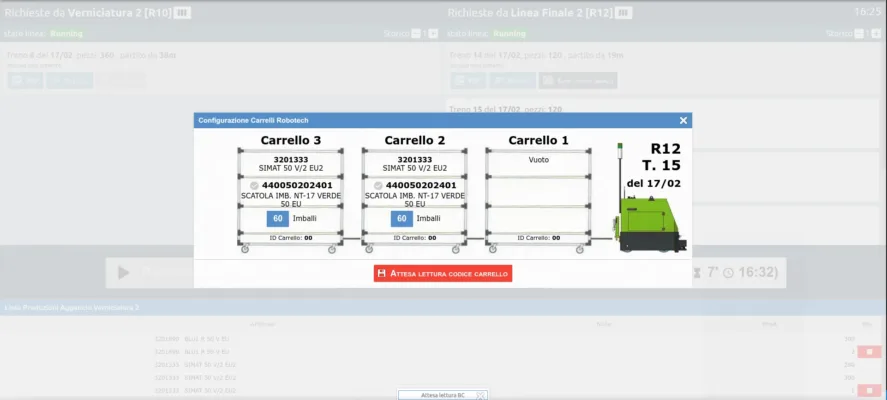Viewport: 887px width, 400px height.
Task: Click SIMAT 50 V/2 EU2 on Carrello 3
Action: pos(291,168)
